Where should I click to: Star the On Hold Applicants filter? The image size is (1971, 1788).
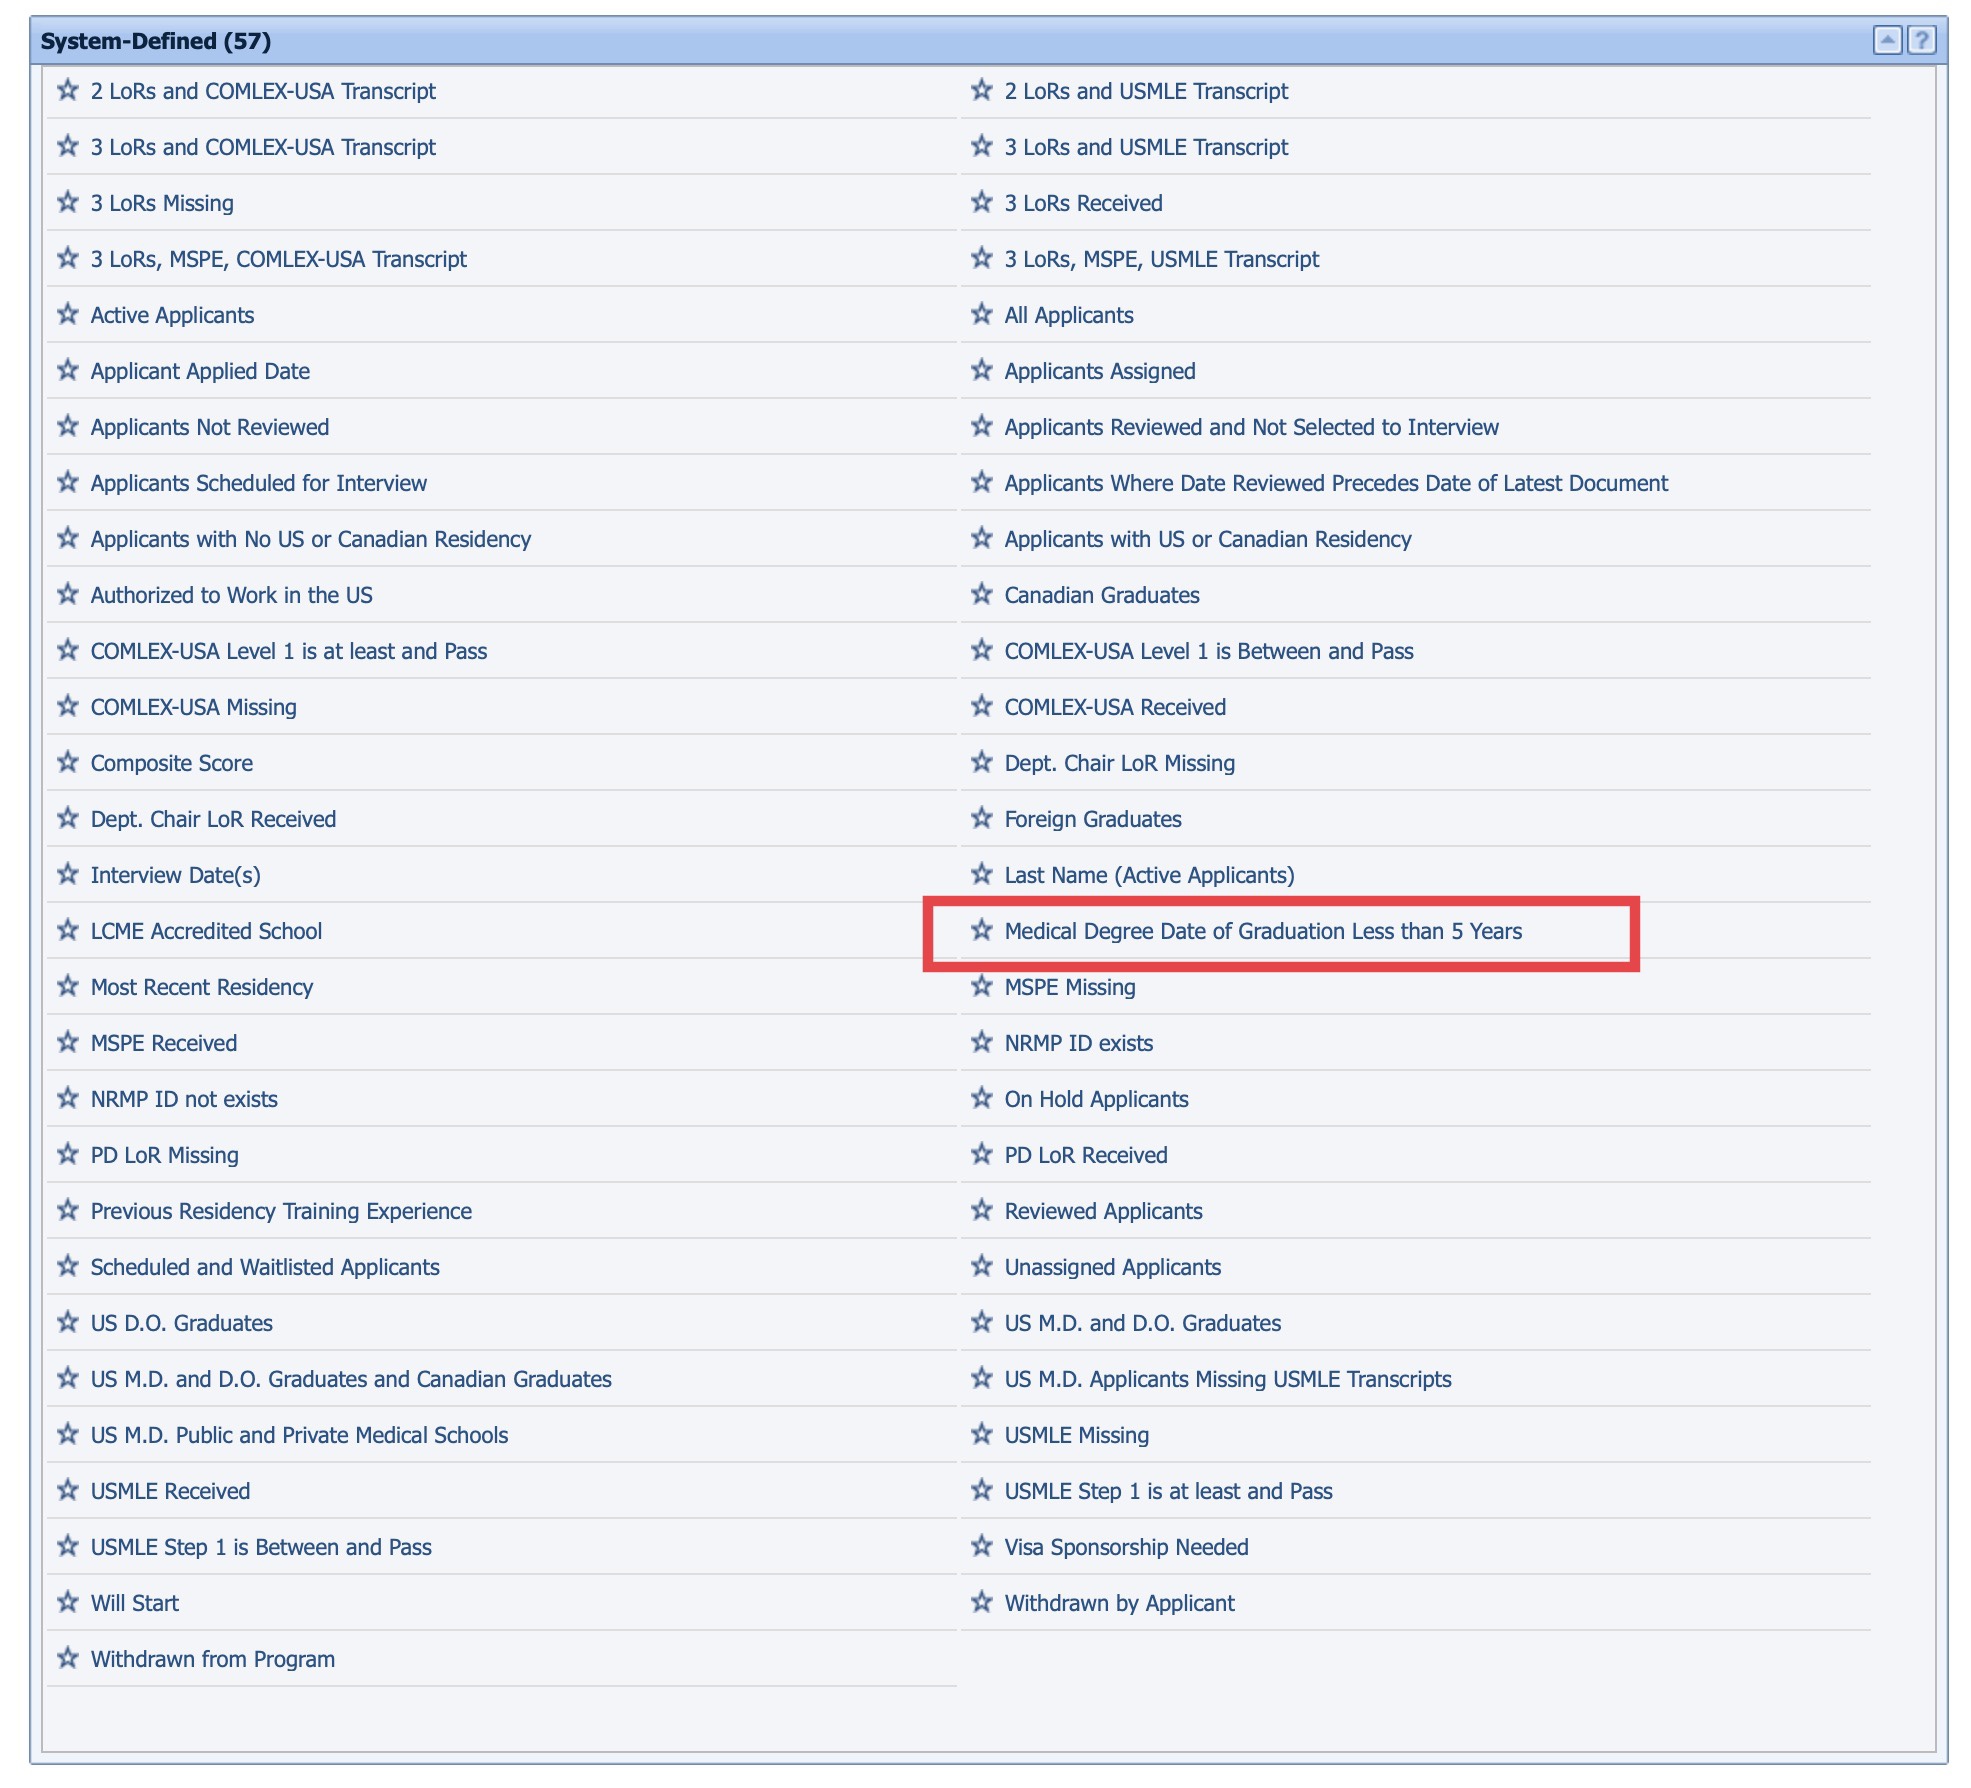[x=982, y=1098]
